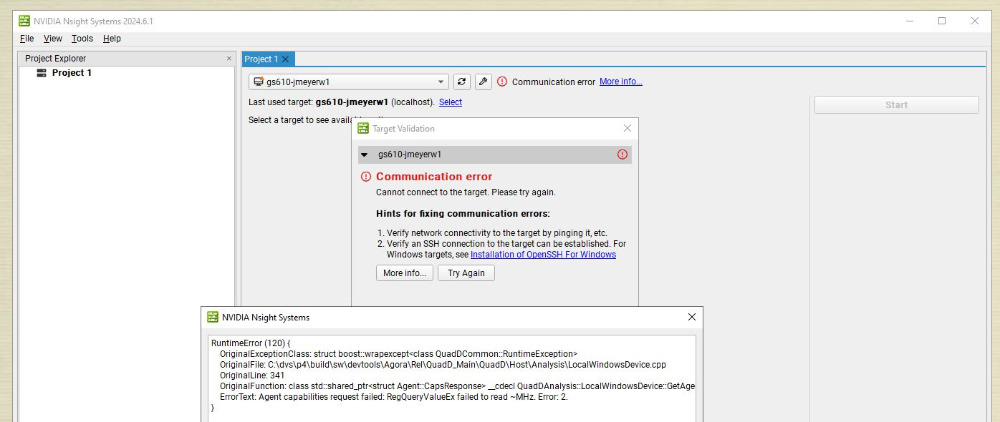Image resolution: width=1000 pixels, height=422 pixels.
Task: Collapse the gs610-jmeyerw1 section in Target Validation
Action: 364,155
